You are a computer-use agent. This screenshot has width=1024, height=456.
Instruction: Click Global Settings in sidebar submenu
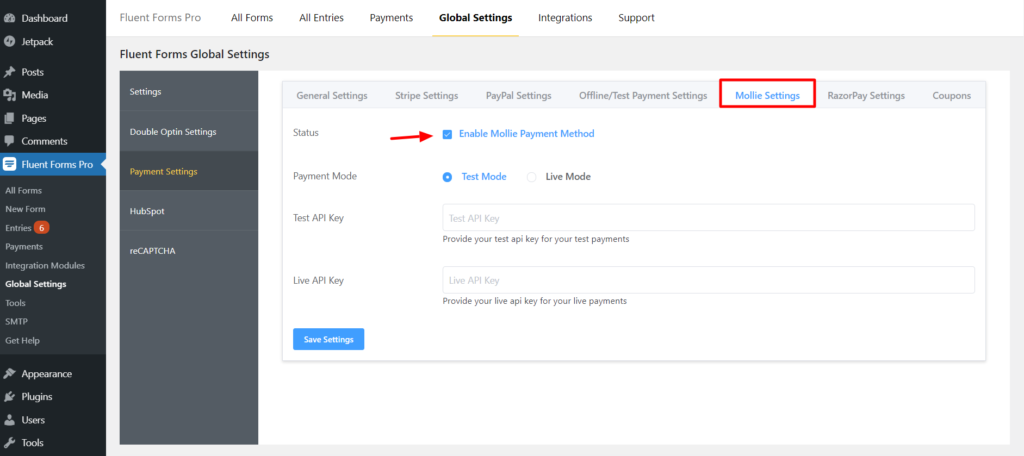[35, 284]
